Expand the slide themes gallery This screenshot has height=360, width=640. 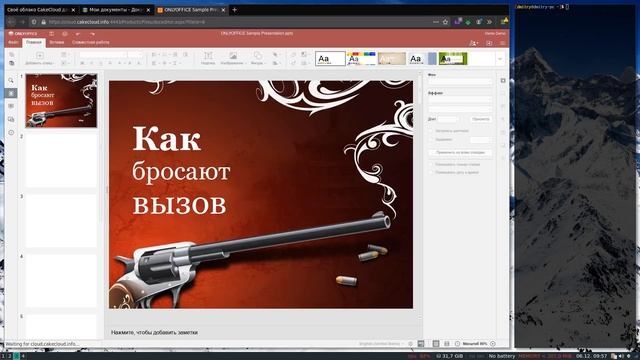[500, 59]
